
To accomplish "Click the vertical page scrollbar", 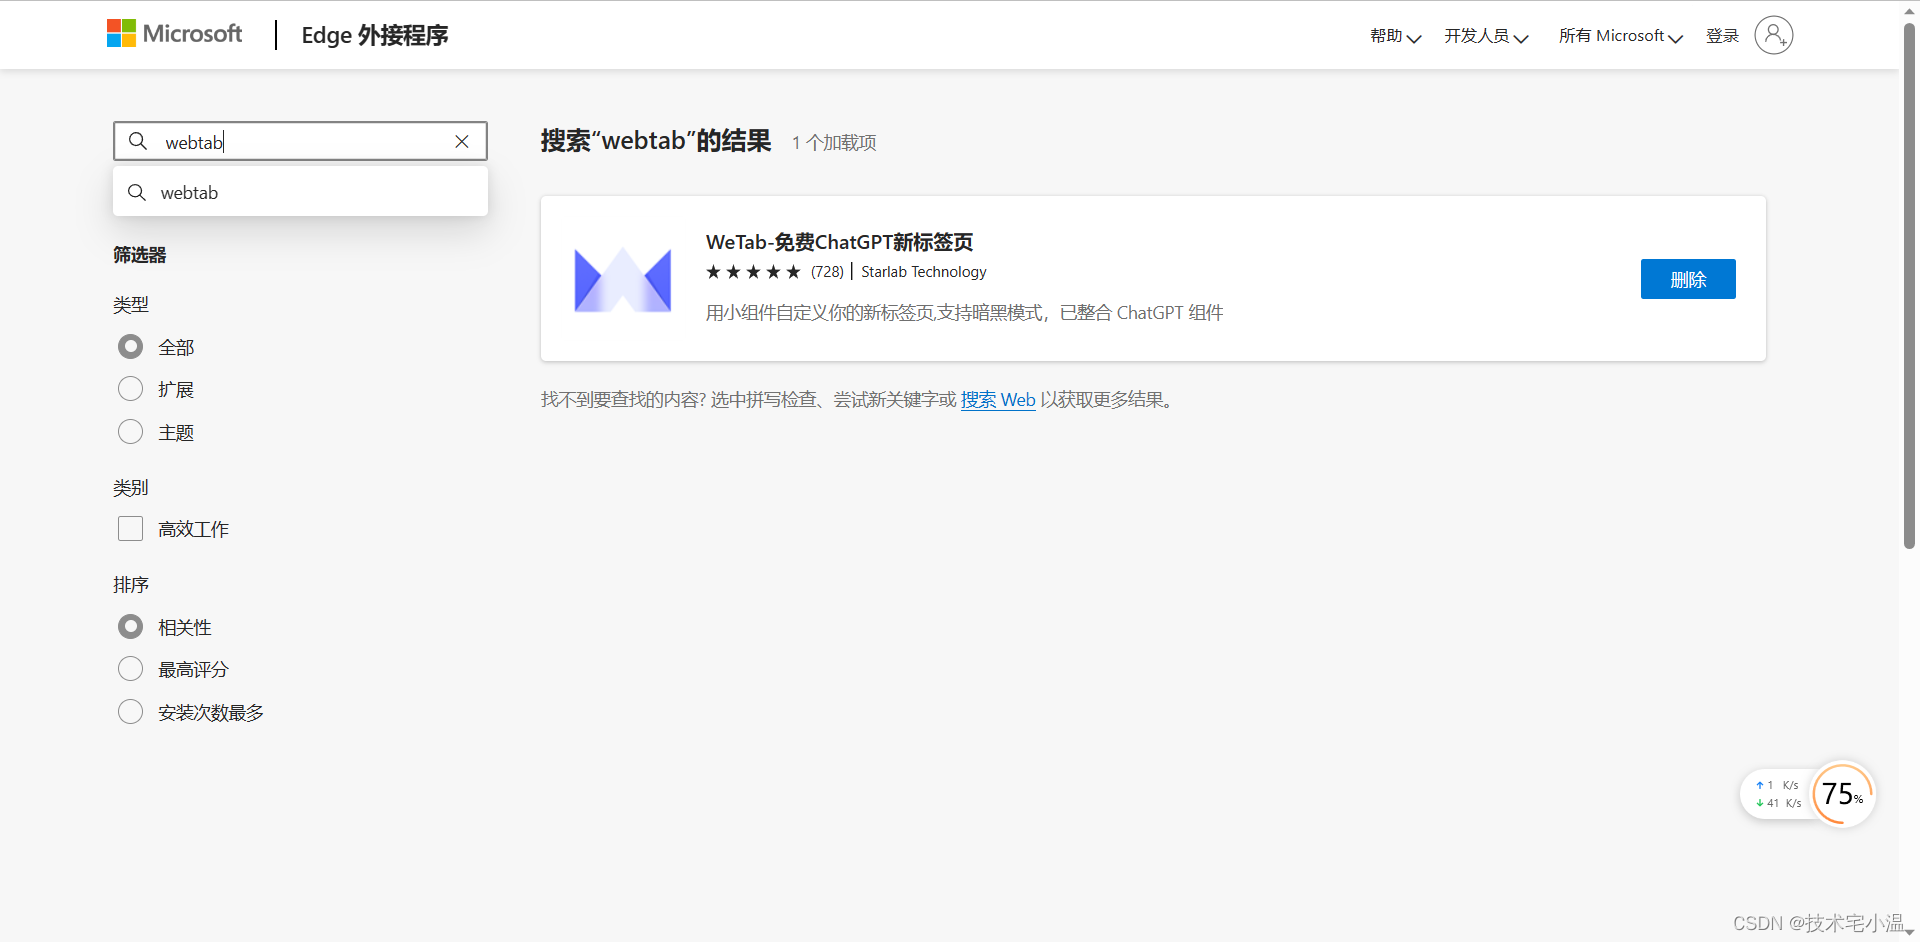I will tap(1909, 285).
